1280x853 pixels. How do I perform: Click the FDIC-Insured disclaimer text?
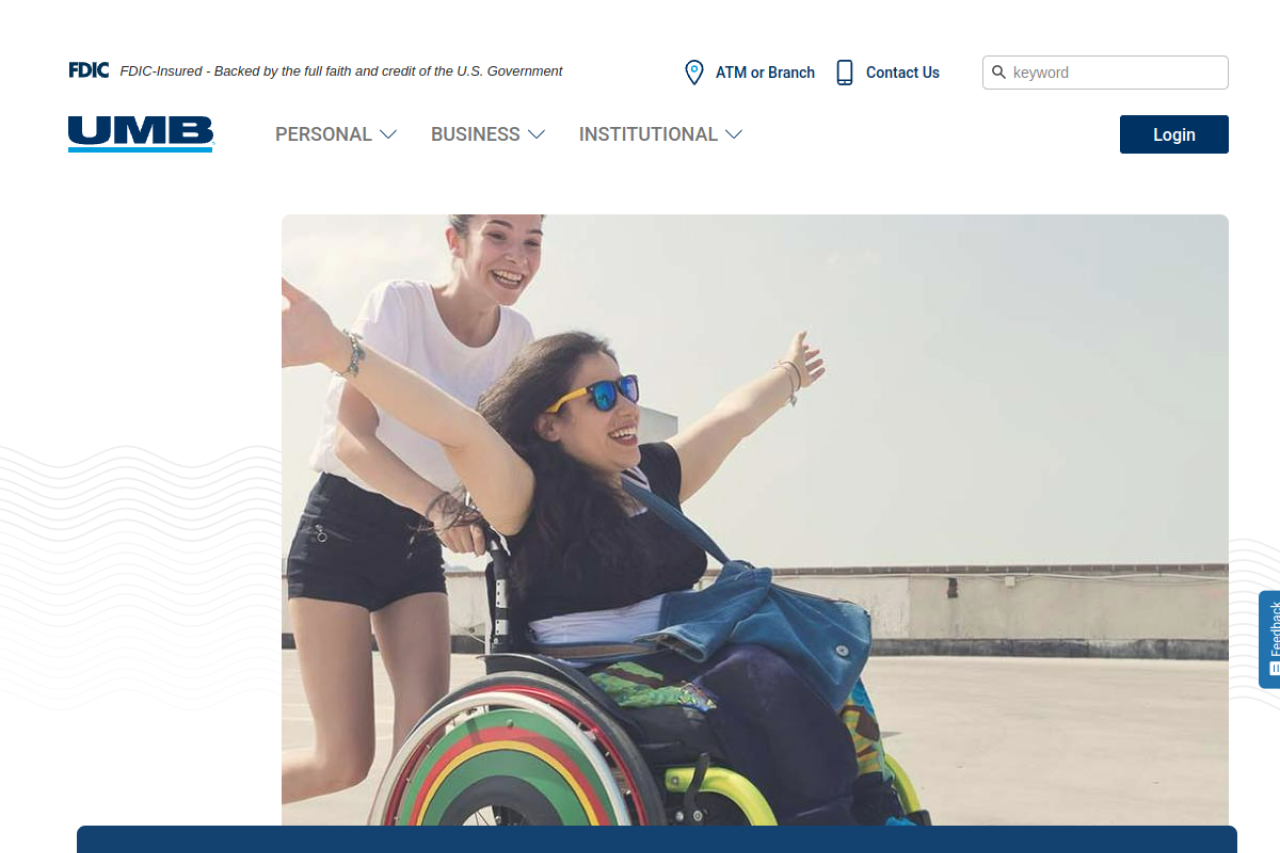coord(341,71)
